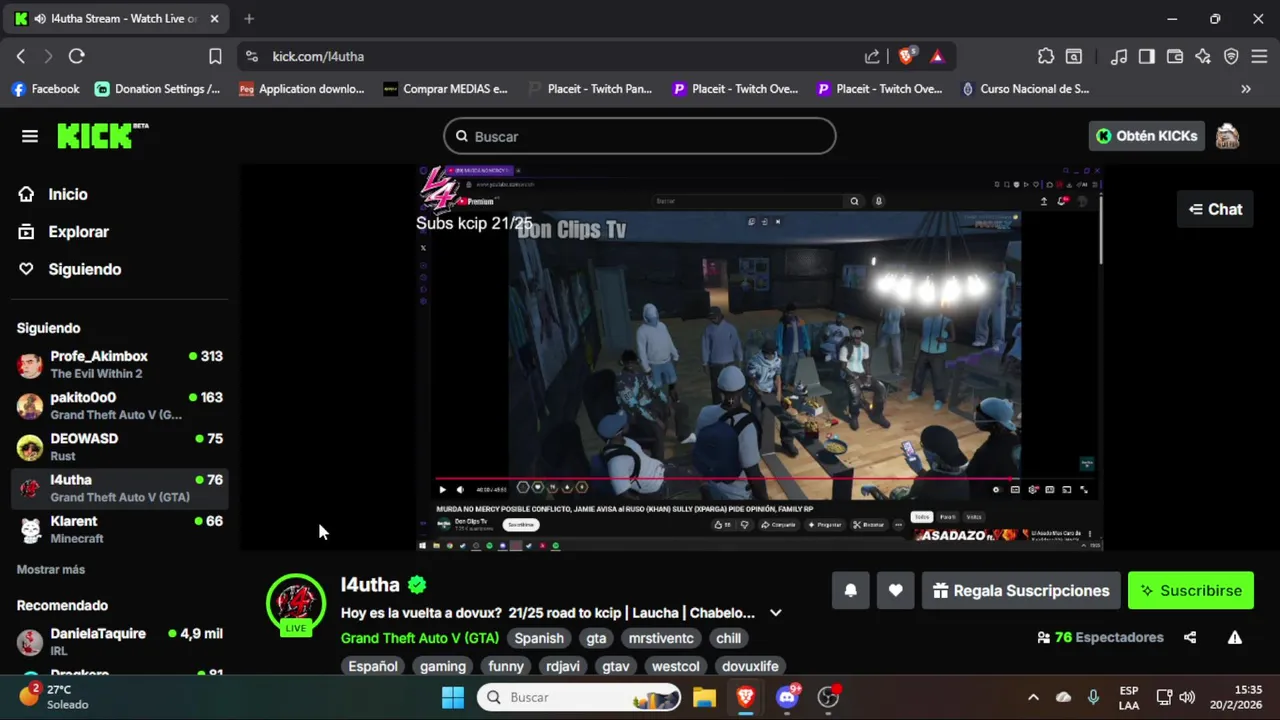Show more bookmarks overflow chevron
Screen dimensions: 1280x720
[x=1246, y=89]
